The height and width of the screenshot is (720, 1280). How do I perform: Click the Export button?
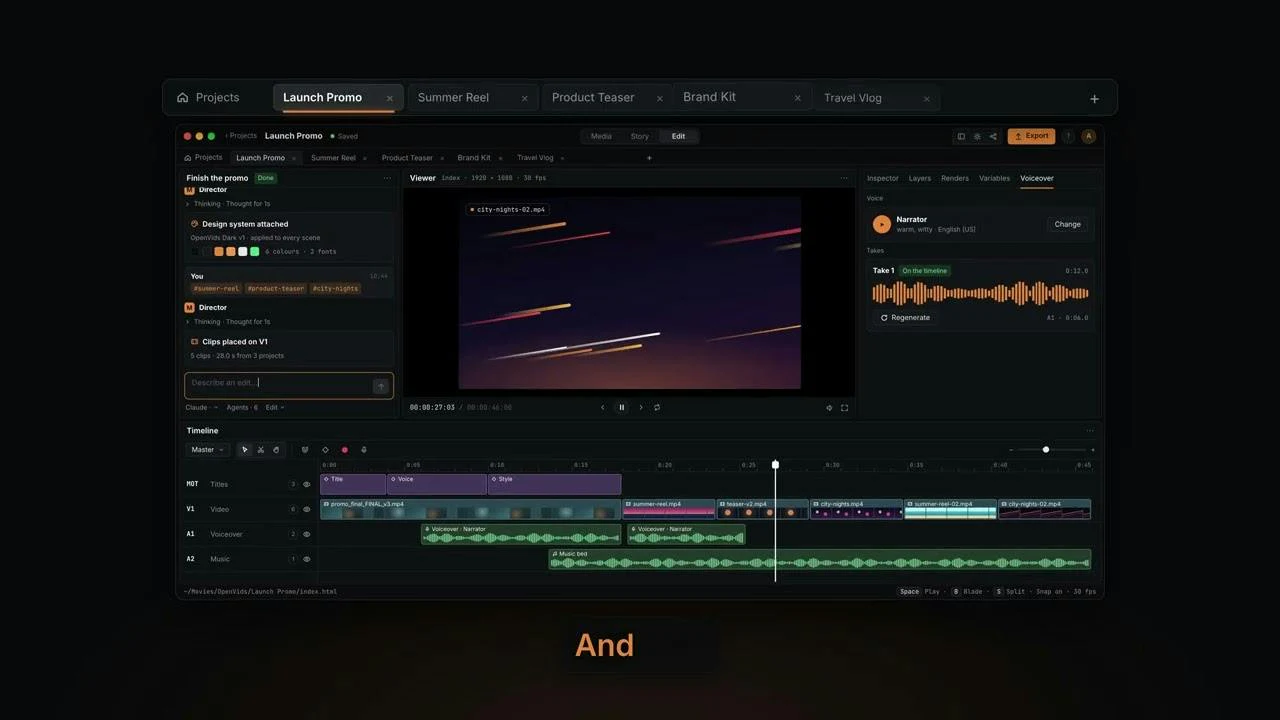(1031, 136)
